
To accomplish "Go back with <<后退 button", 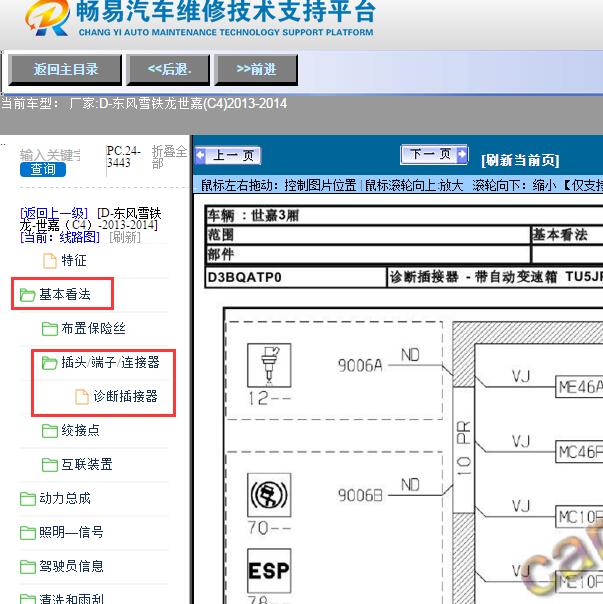I will tap(169, 70).
